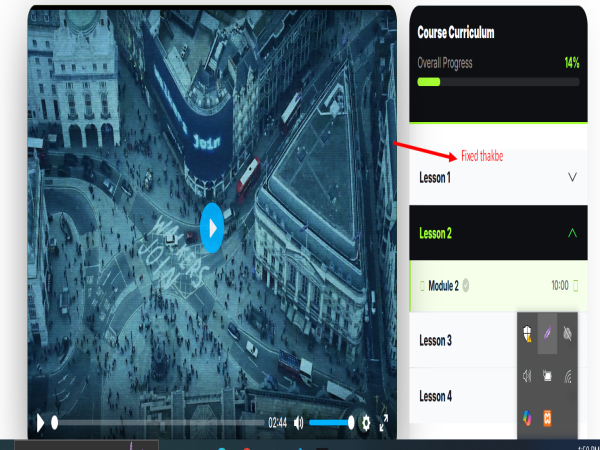
Task: Click the power plug battery tray icon
Action: click(548, 376)
